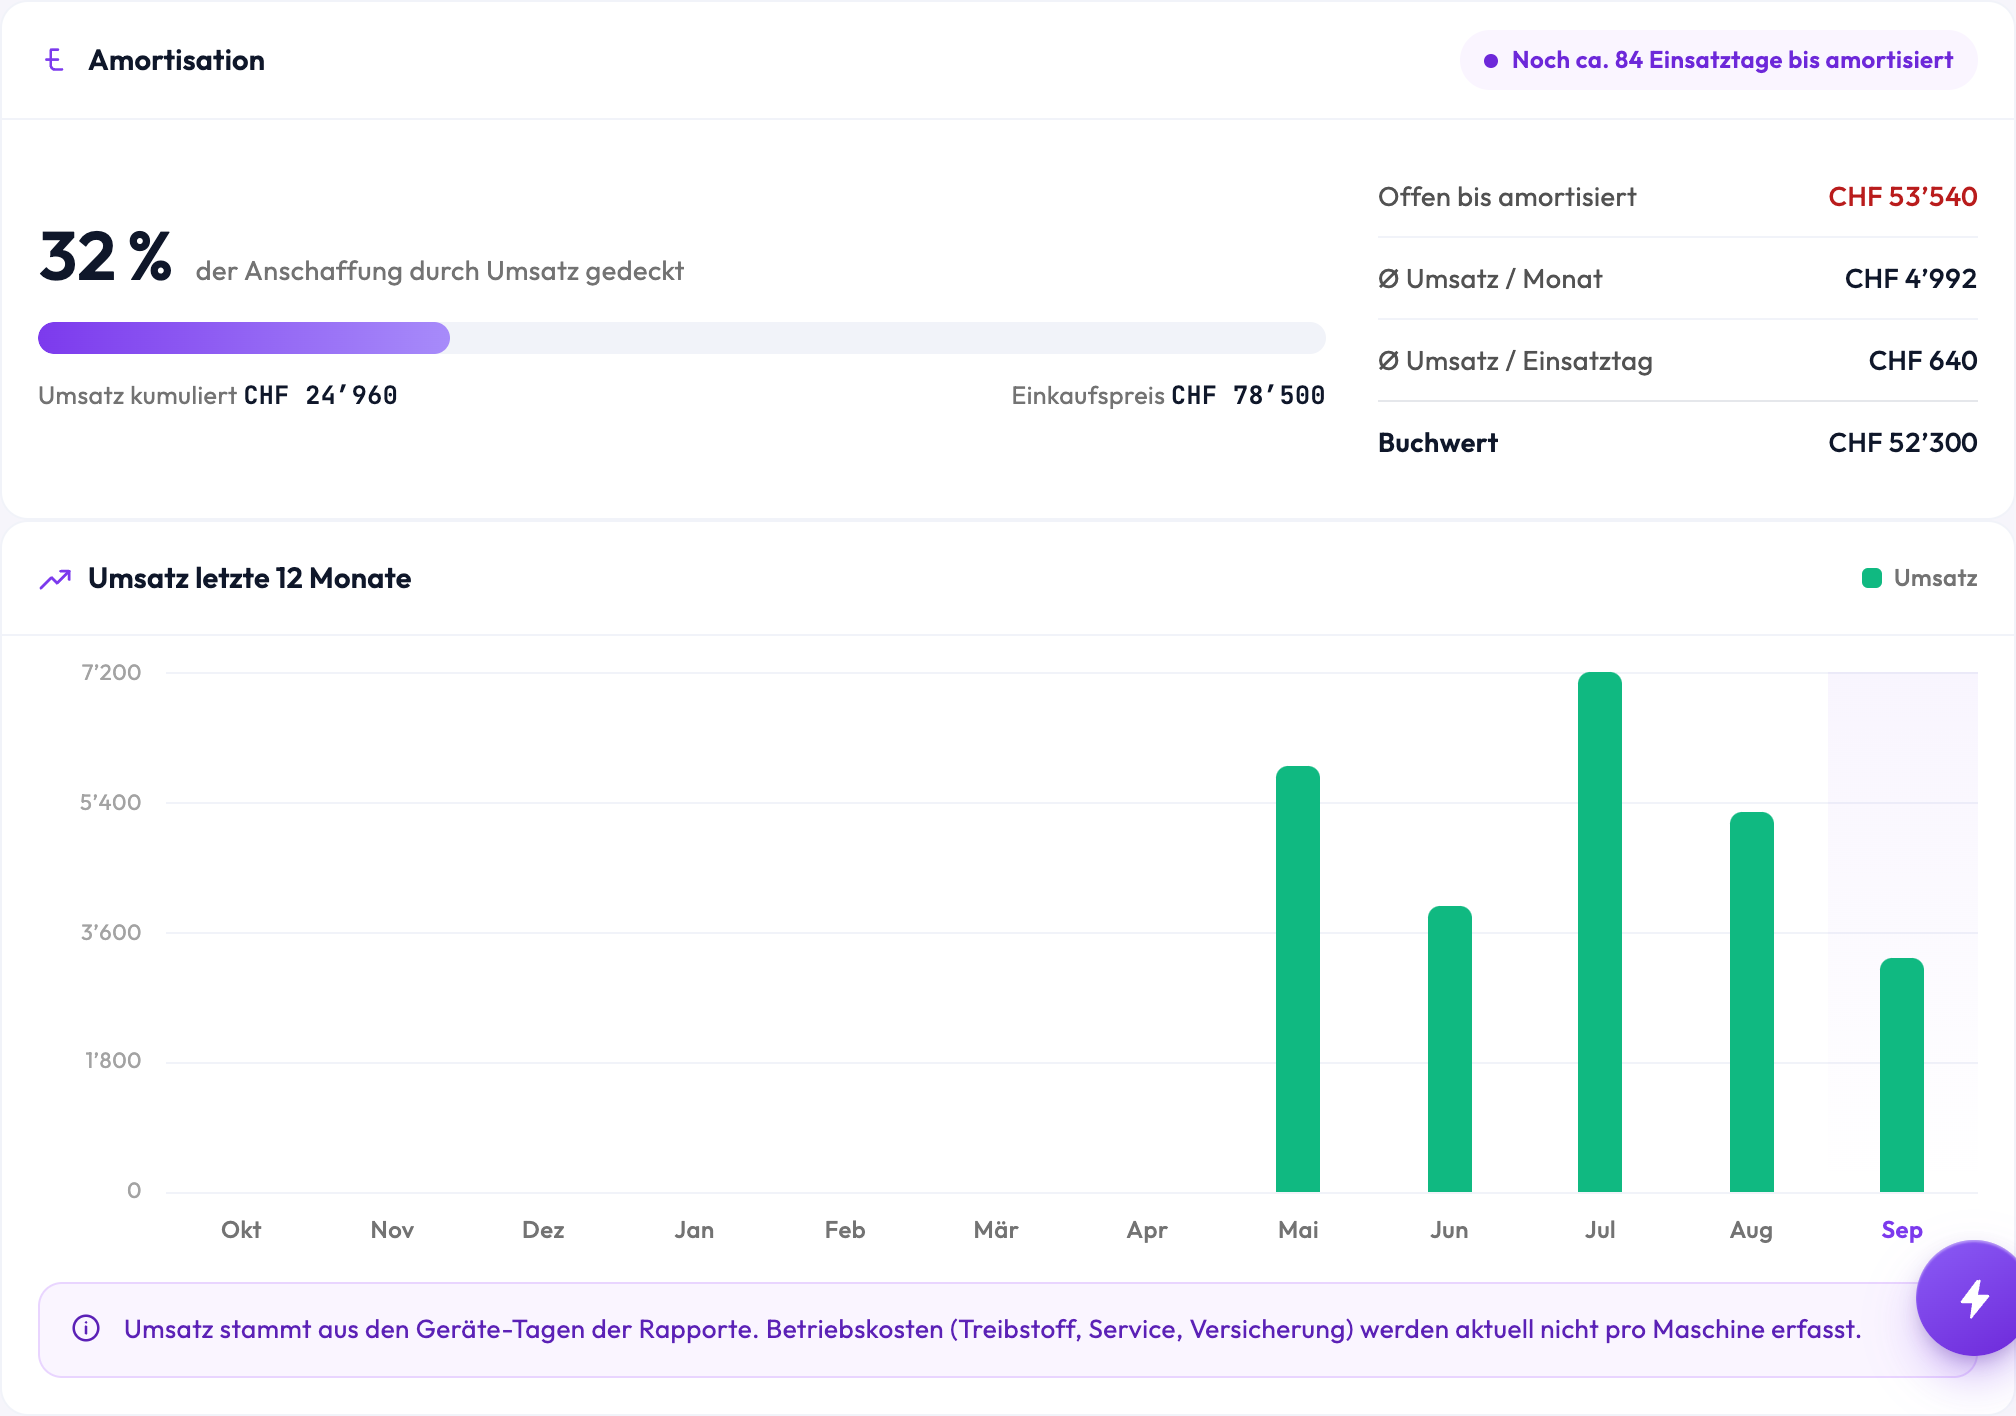Click the 'der Anschaffung durch Umsatz gedeckt' caption
The image size is (2016, 1416).
pyautogui.click(x=440, y=271)
